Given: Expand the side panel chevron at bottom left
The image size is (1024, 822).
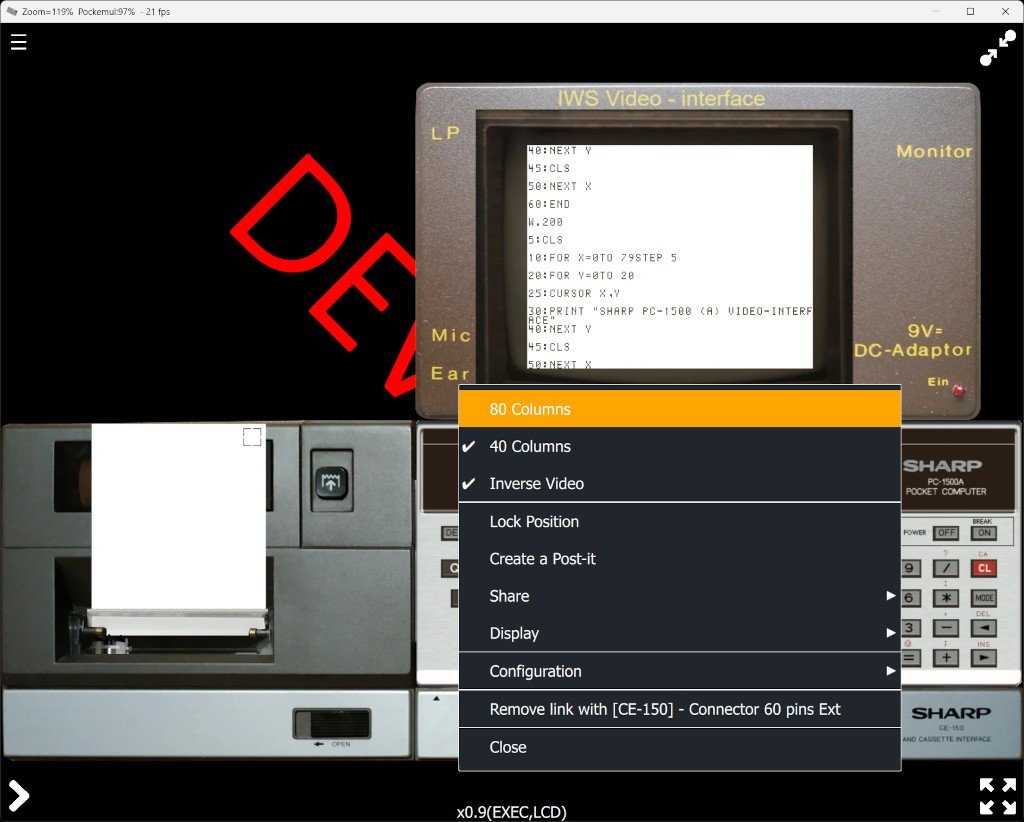Looking at the screenshot, I should click(x=18, y=795).
